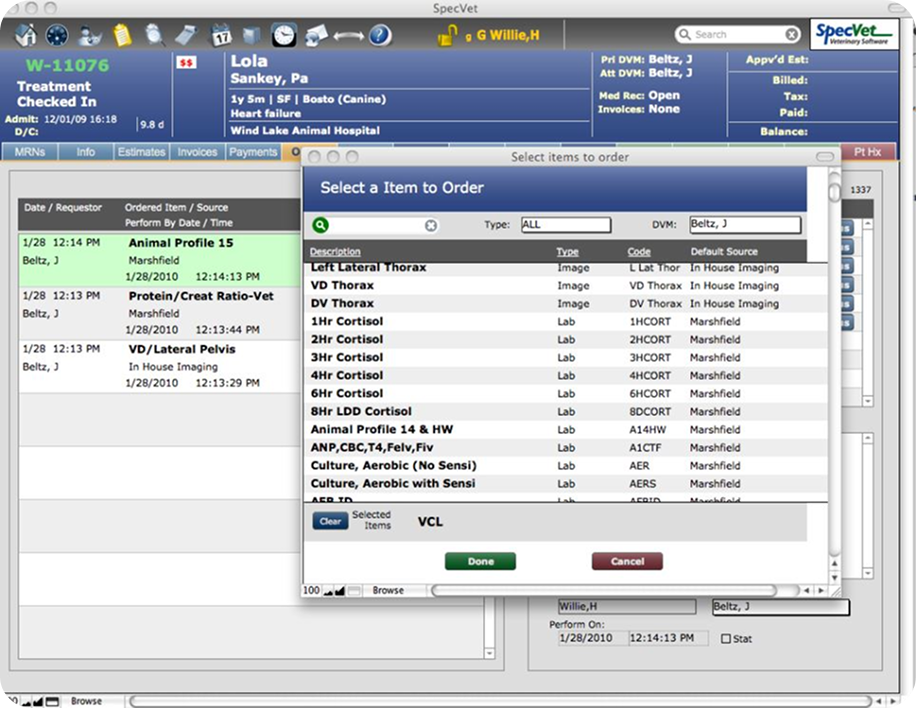Click the zoom level 100 box in dialog
The width and height of the screenshot is (916, 708).
click(311, 591)
